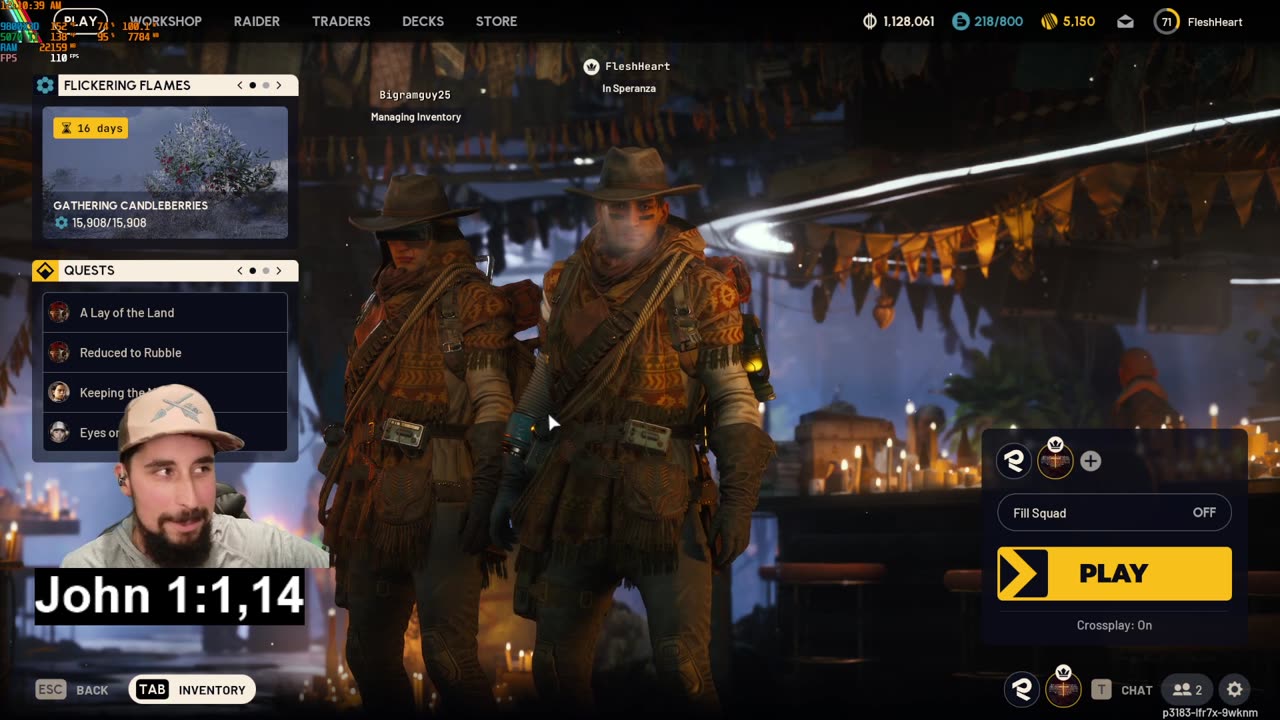This screenshot has height=720, width=1280.
Task: Click the 15,908/15,908 candleberries progress
Action: [100, 223]
